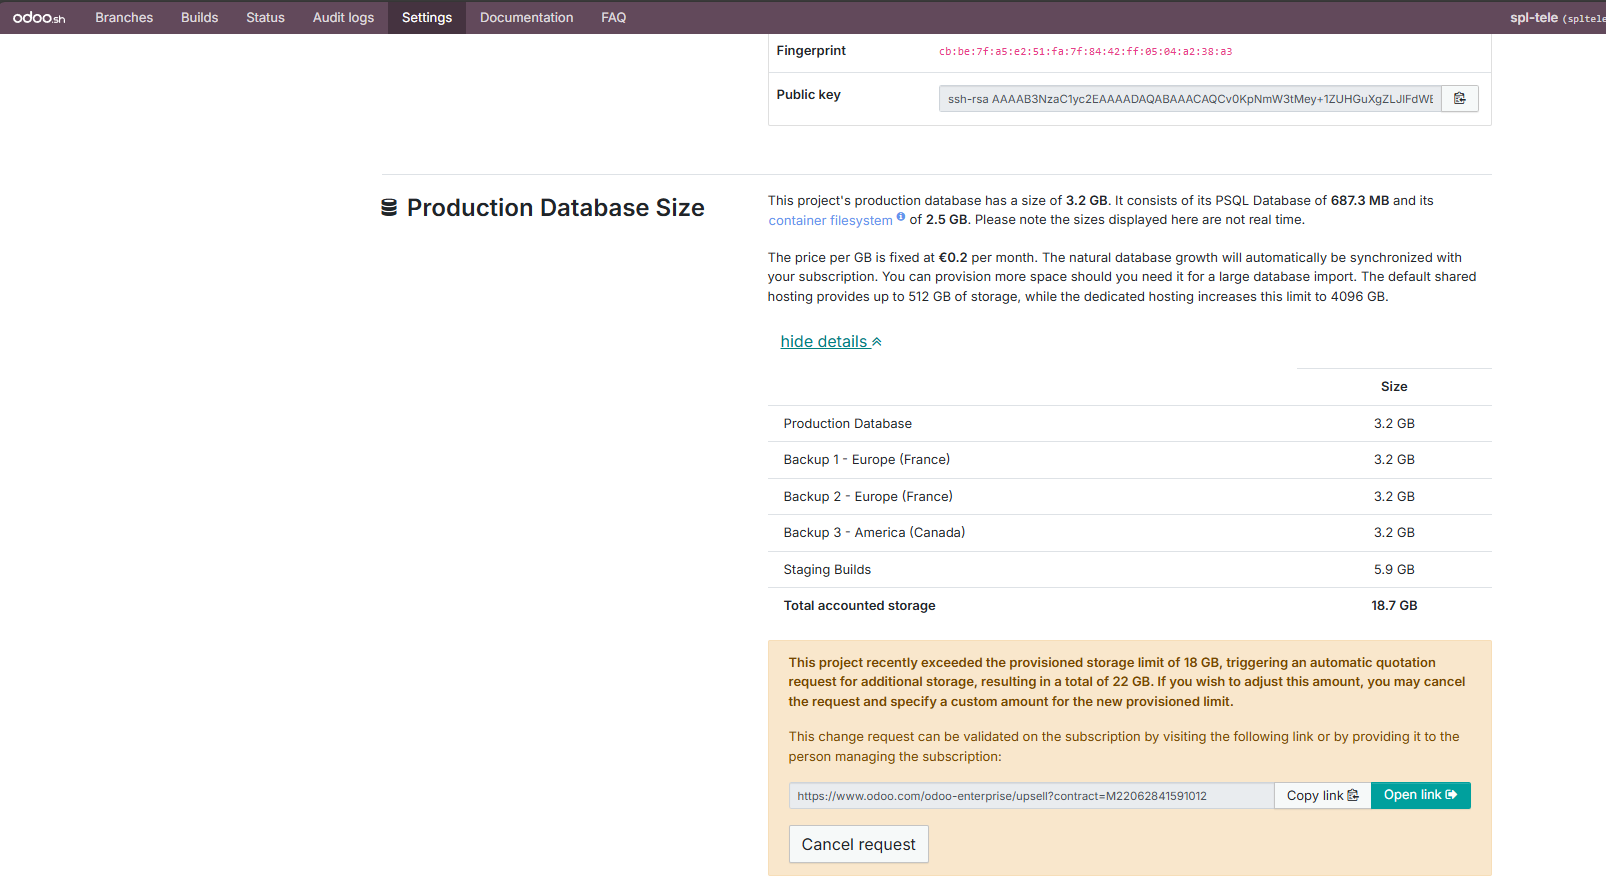Image resolution: width=1606 pixels, height=886 pixels.
Task: Click the upsell contract URL field
Action: [1031, 795]
